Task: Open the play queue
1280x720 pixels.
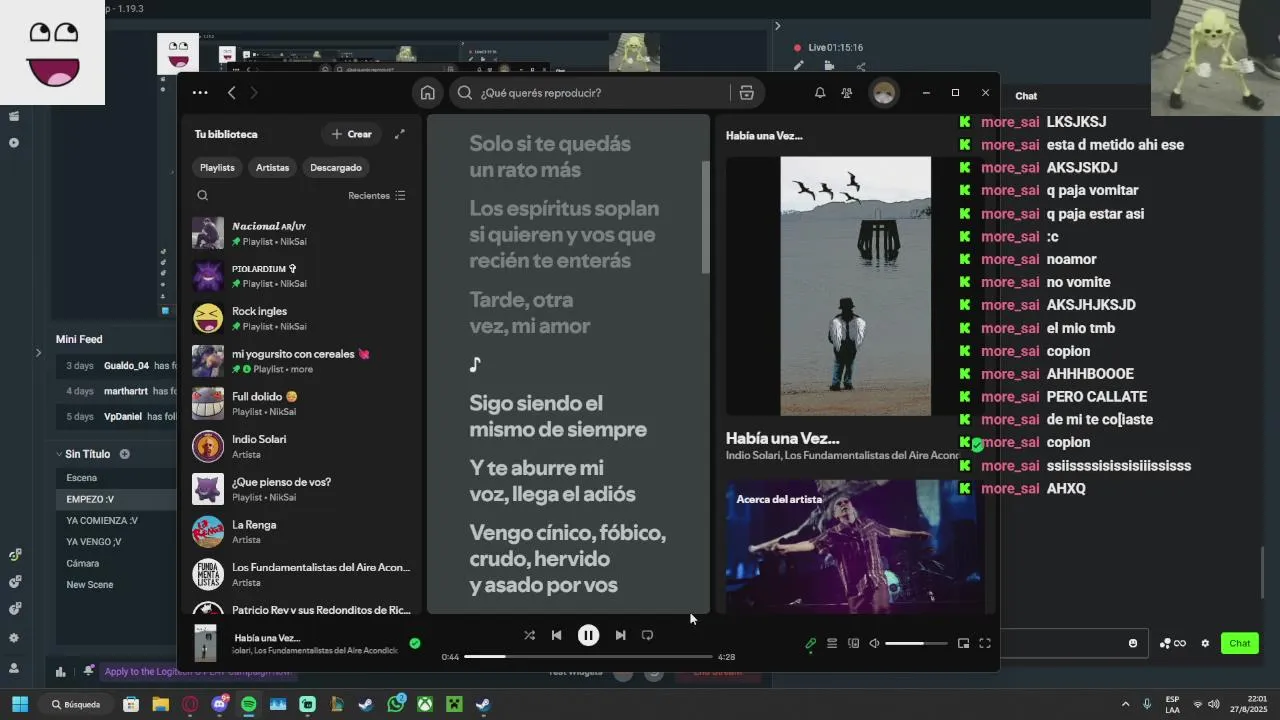Action: click(x=832, y=643)
